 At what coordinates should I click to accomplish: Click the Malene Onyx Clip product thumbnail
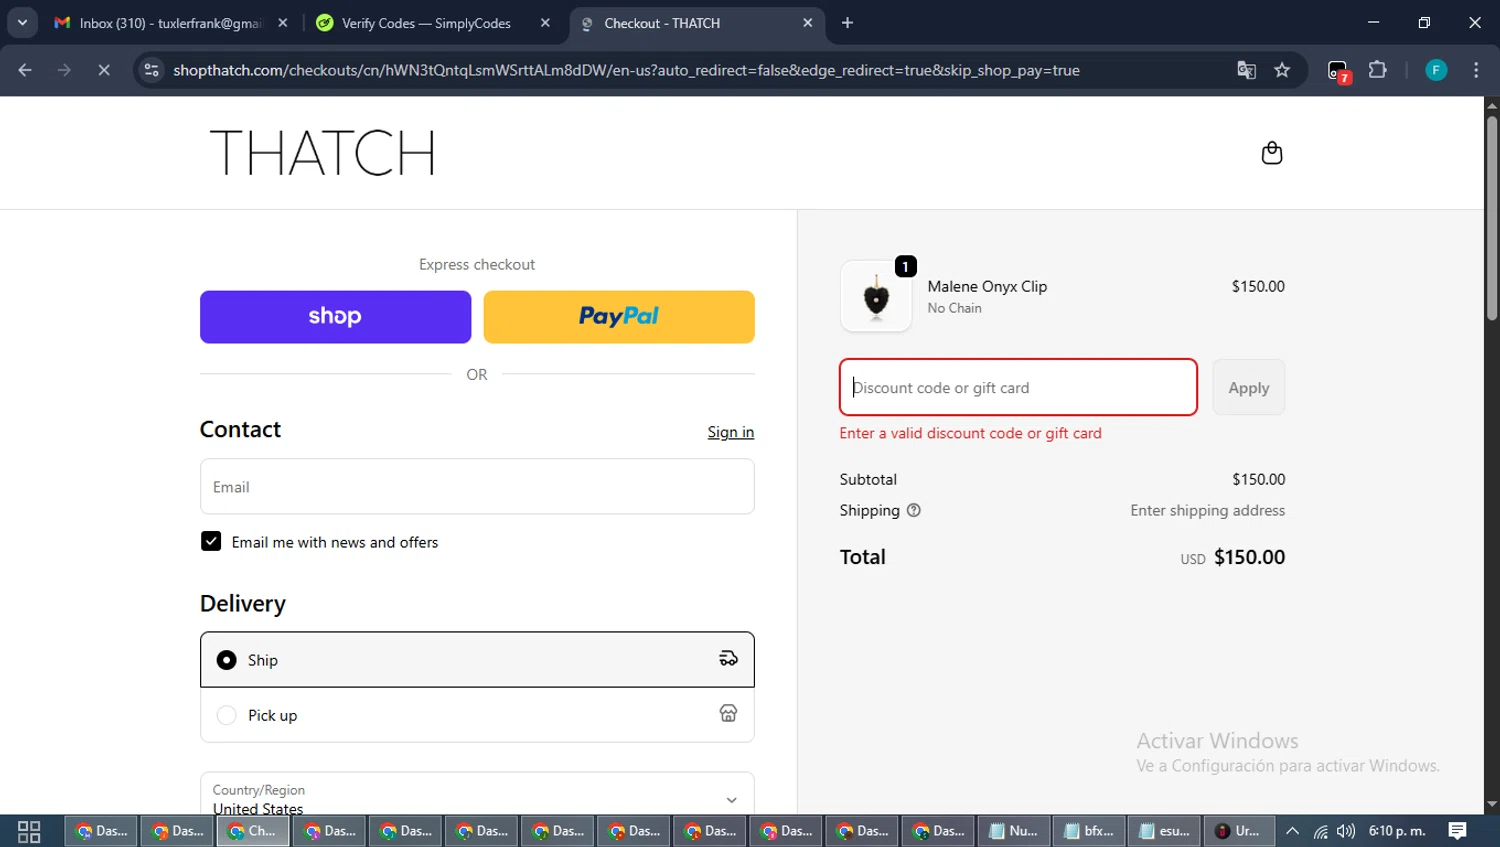[x=876, y=296]
